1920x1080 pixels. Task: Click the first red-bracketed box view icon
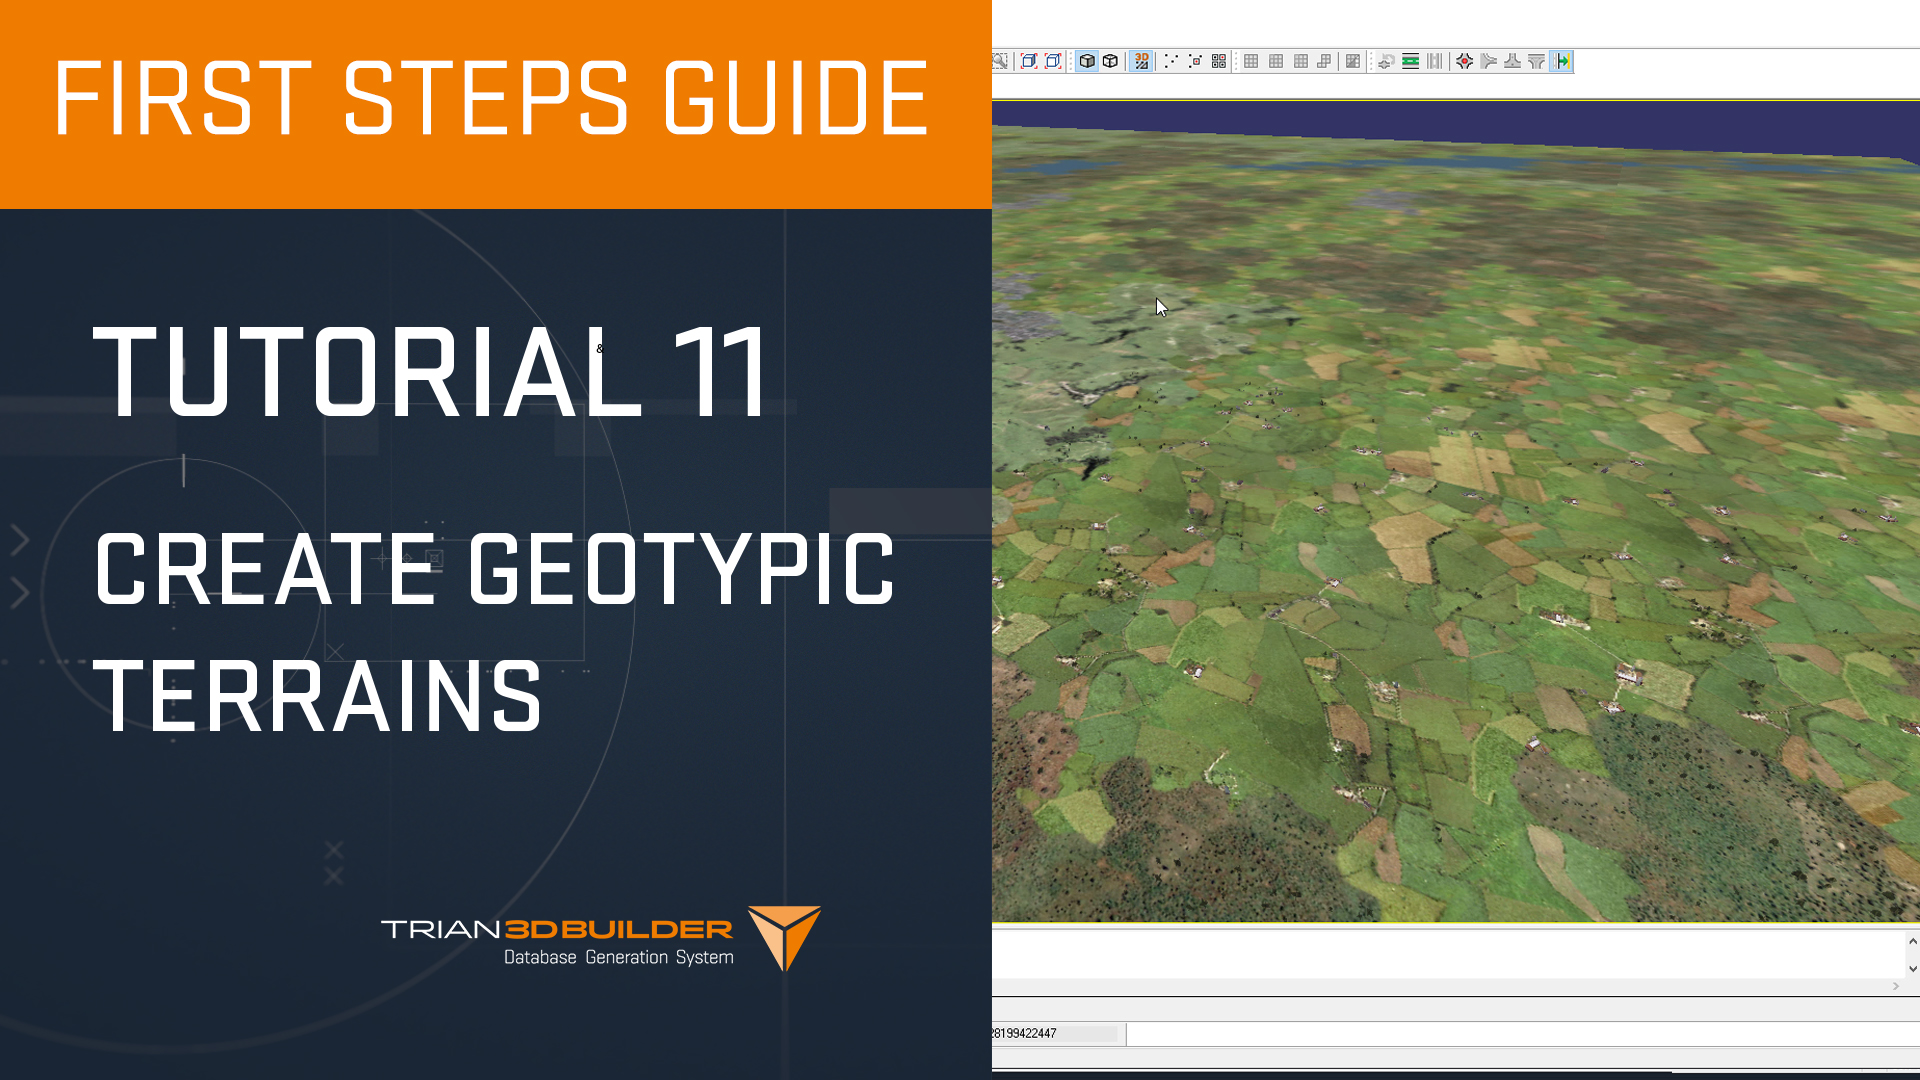tap(1028, 61)
